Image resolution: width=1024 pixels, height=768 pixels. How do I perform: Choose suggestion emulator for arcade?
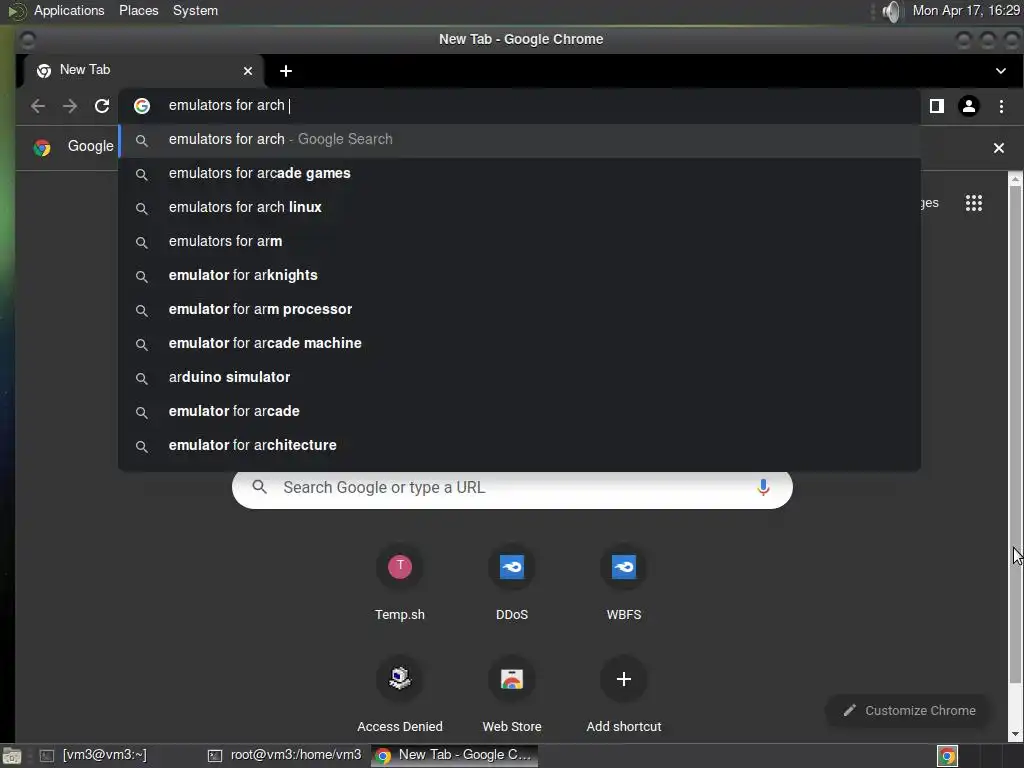(x=520, y=411)
